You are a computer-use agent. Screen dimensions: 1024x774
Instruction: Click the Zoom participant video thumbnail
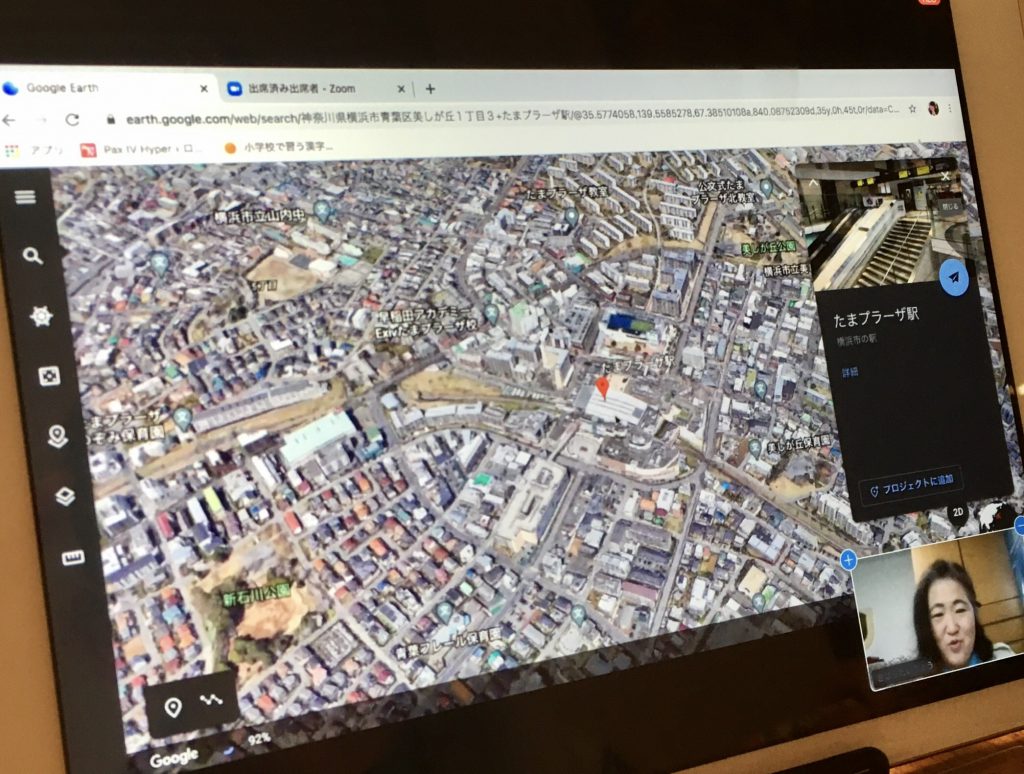pyautogui.click(x=937, y=607)
